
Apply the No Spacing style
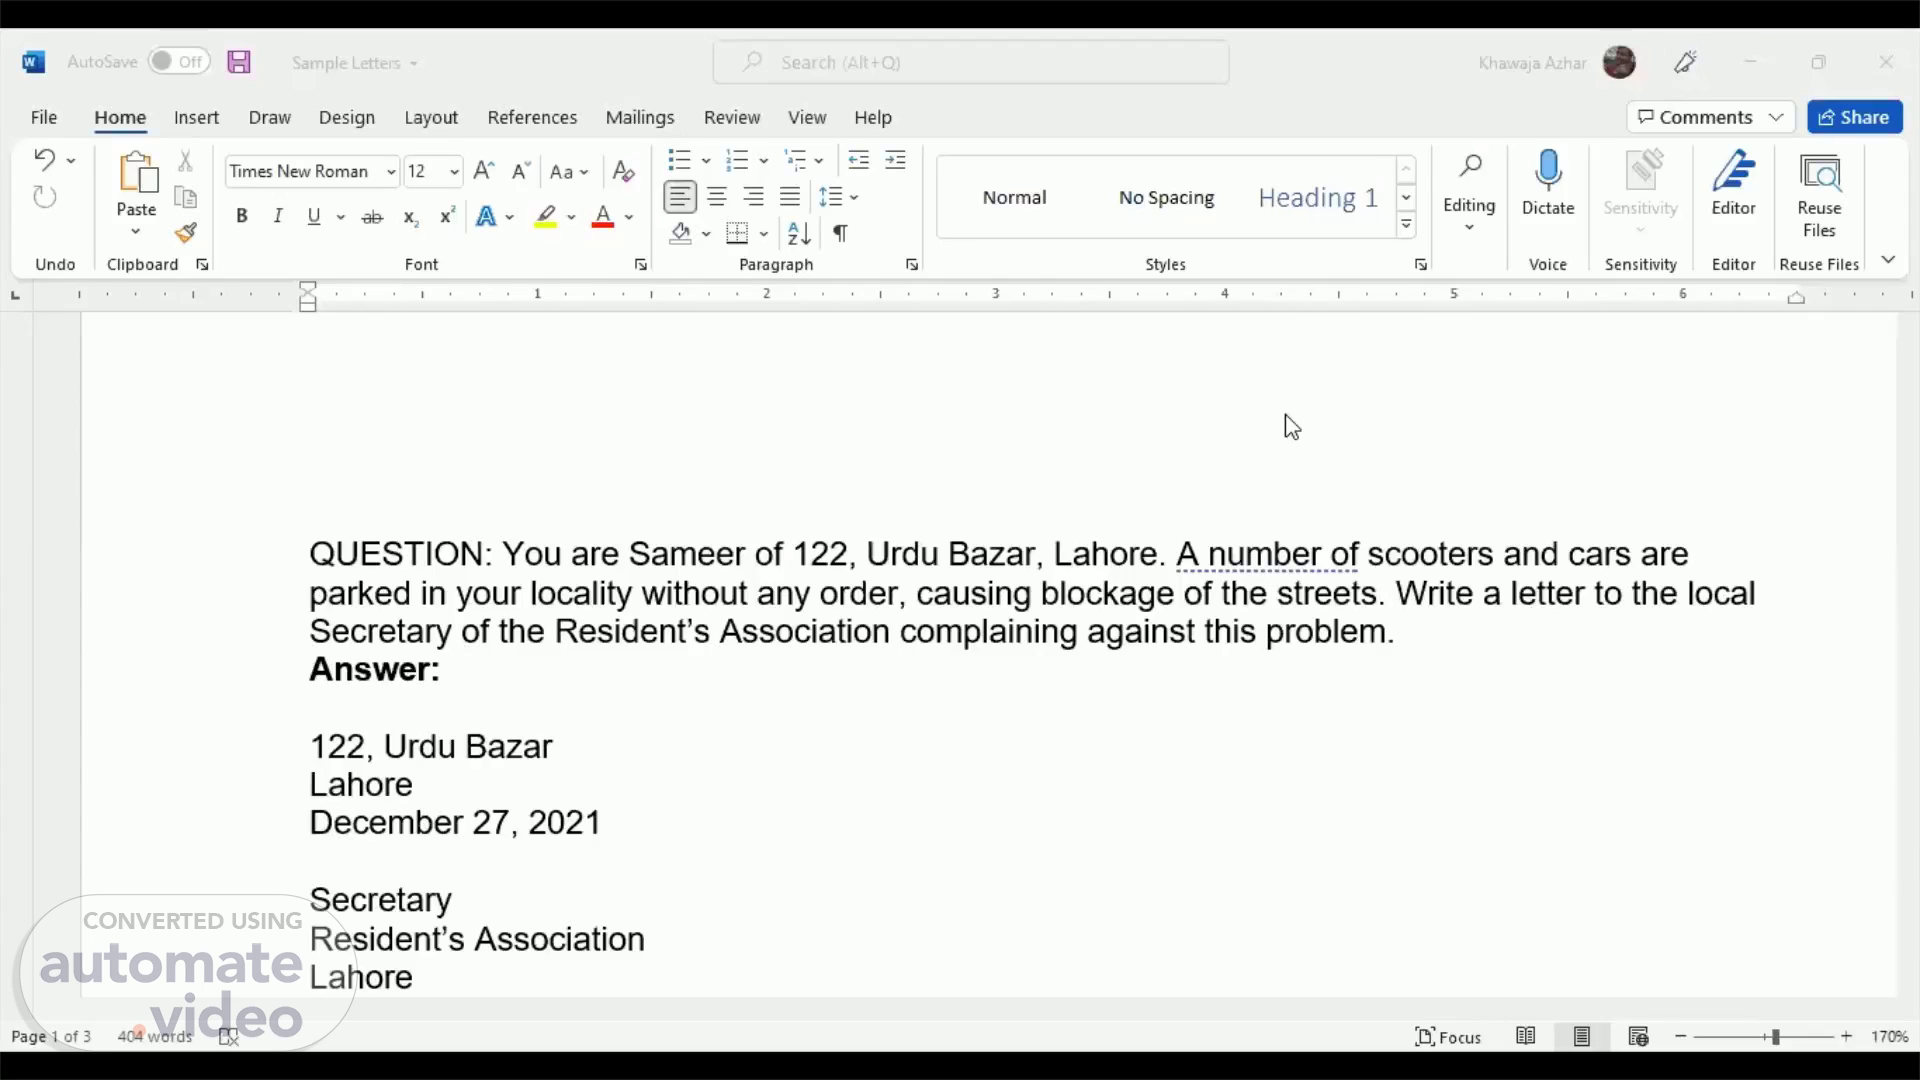click(x=1166, y=197)
